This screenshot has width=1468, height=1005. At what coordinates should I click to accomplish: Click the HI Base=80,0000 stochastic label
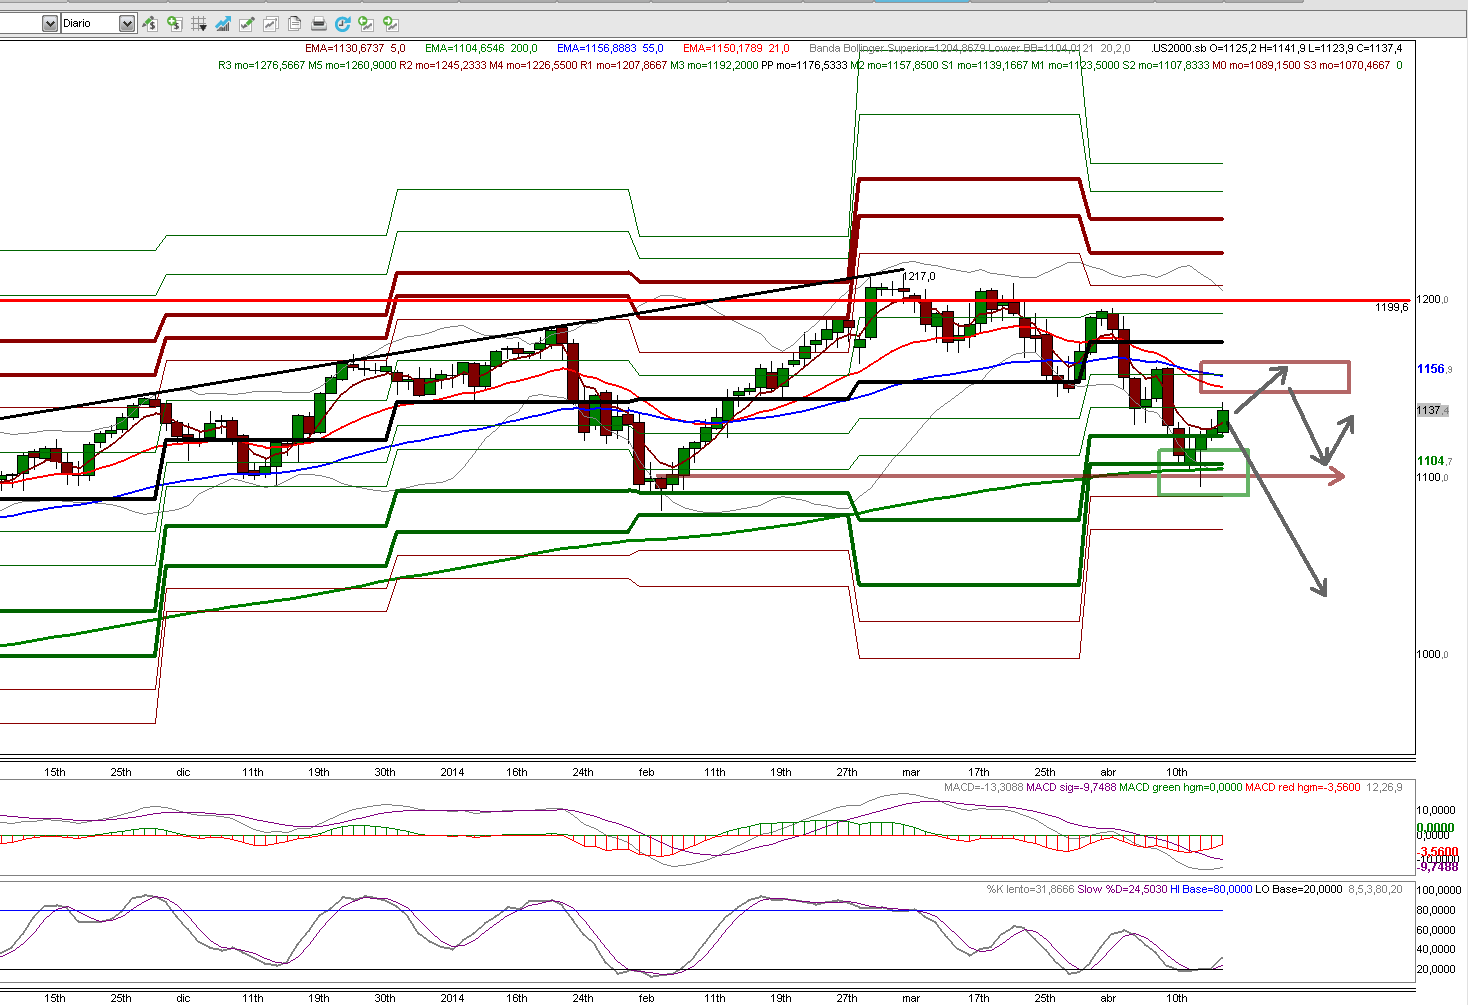click(x=1211, y=889)
